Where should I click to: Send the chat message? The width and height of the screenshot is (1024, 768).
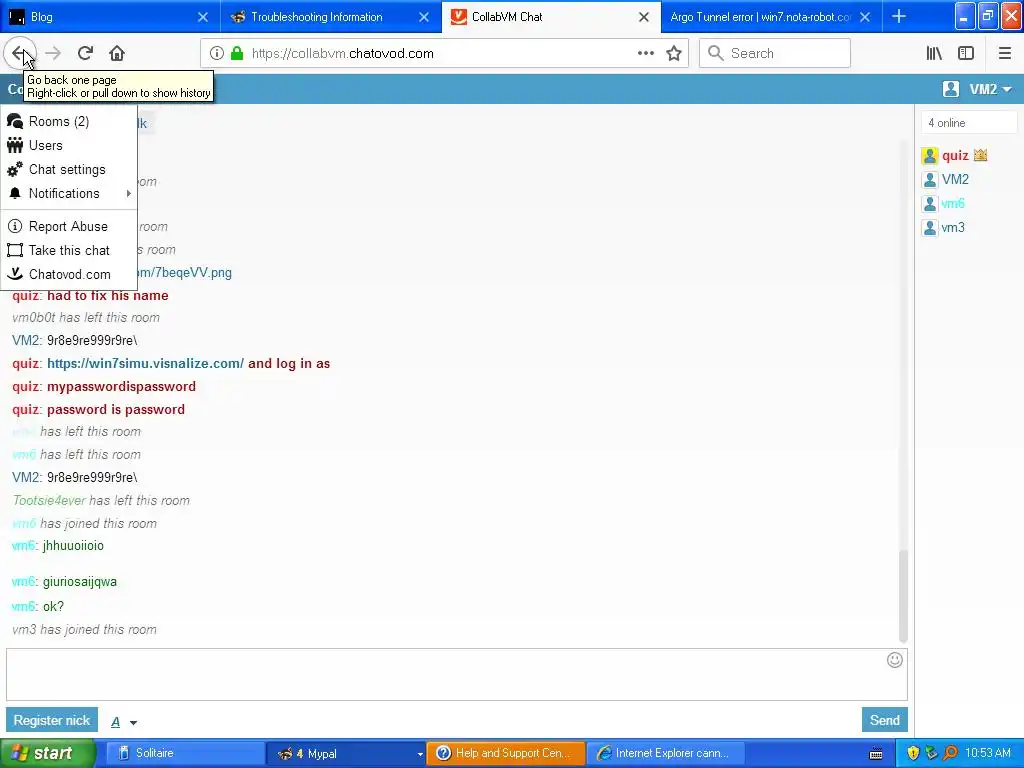click(884, 720)
